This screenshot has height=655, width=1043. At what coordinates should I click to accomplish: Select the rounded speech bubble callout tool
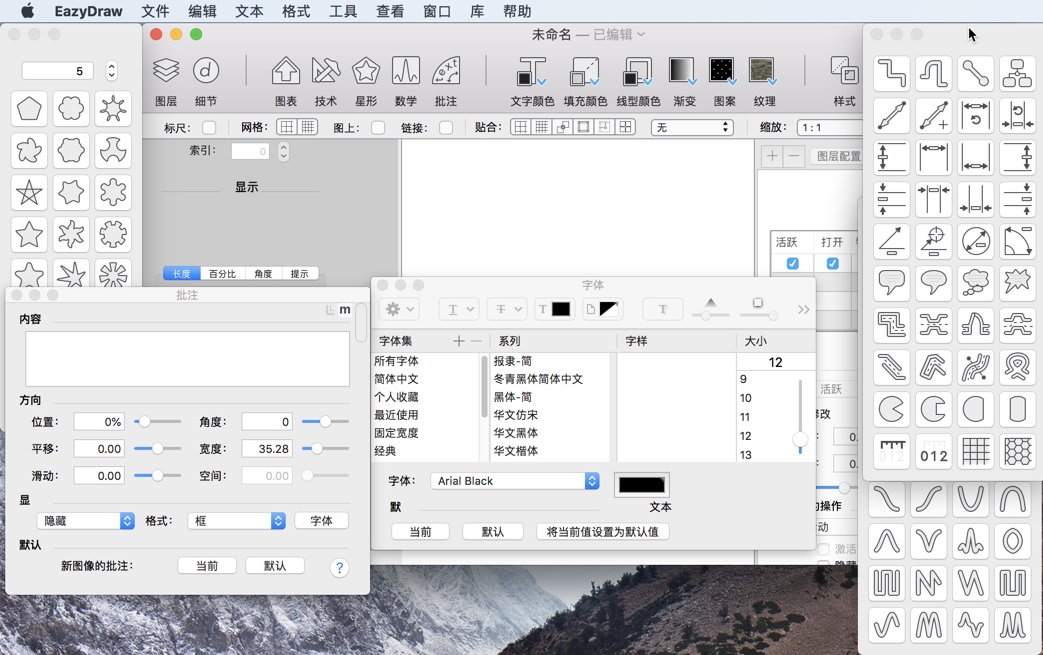tap(891, 283)
